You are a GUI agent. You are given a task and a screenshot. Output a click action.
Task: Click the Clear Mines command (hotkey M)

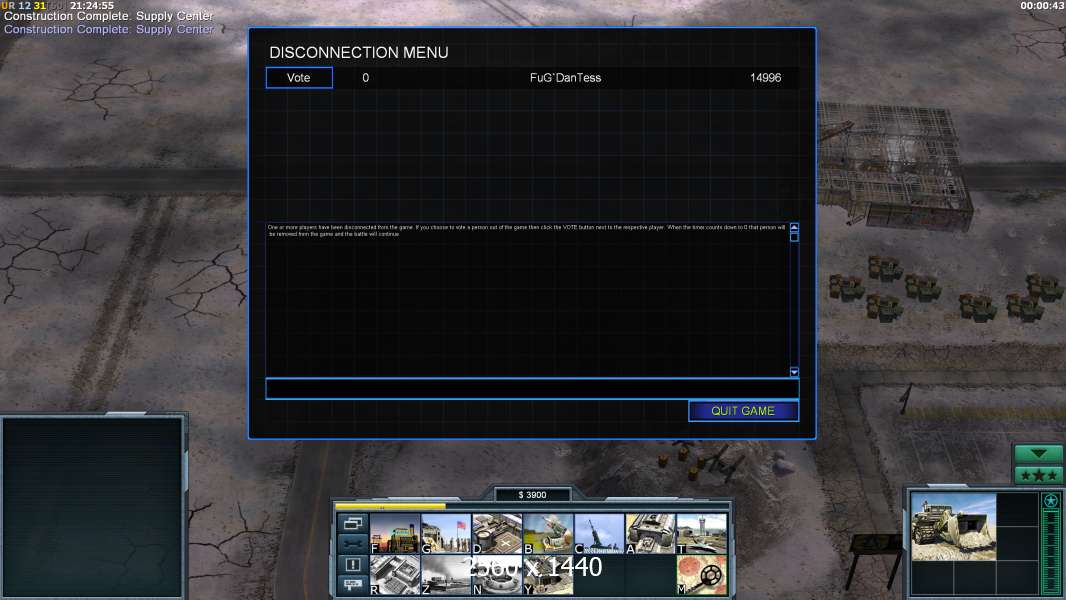[x=702, y=575]
